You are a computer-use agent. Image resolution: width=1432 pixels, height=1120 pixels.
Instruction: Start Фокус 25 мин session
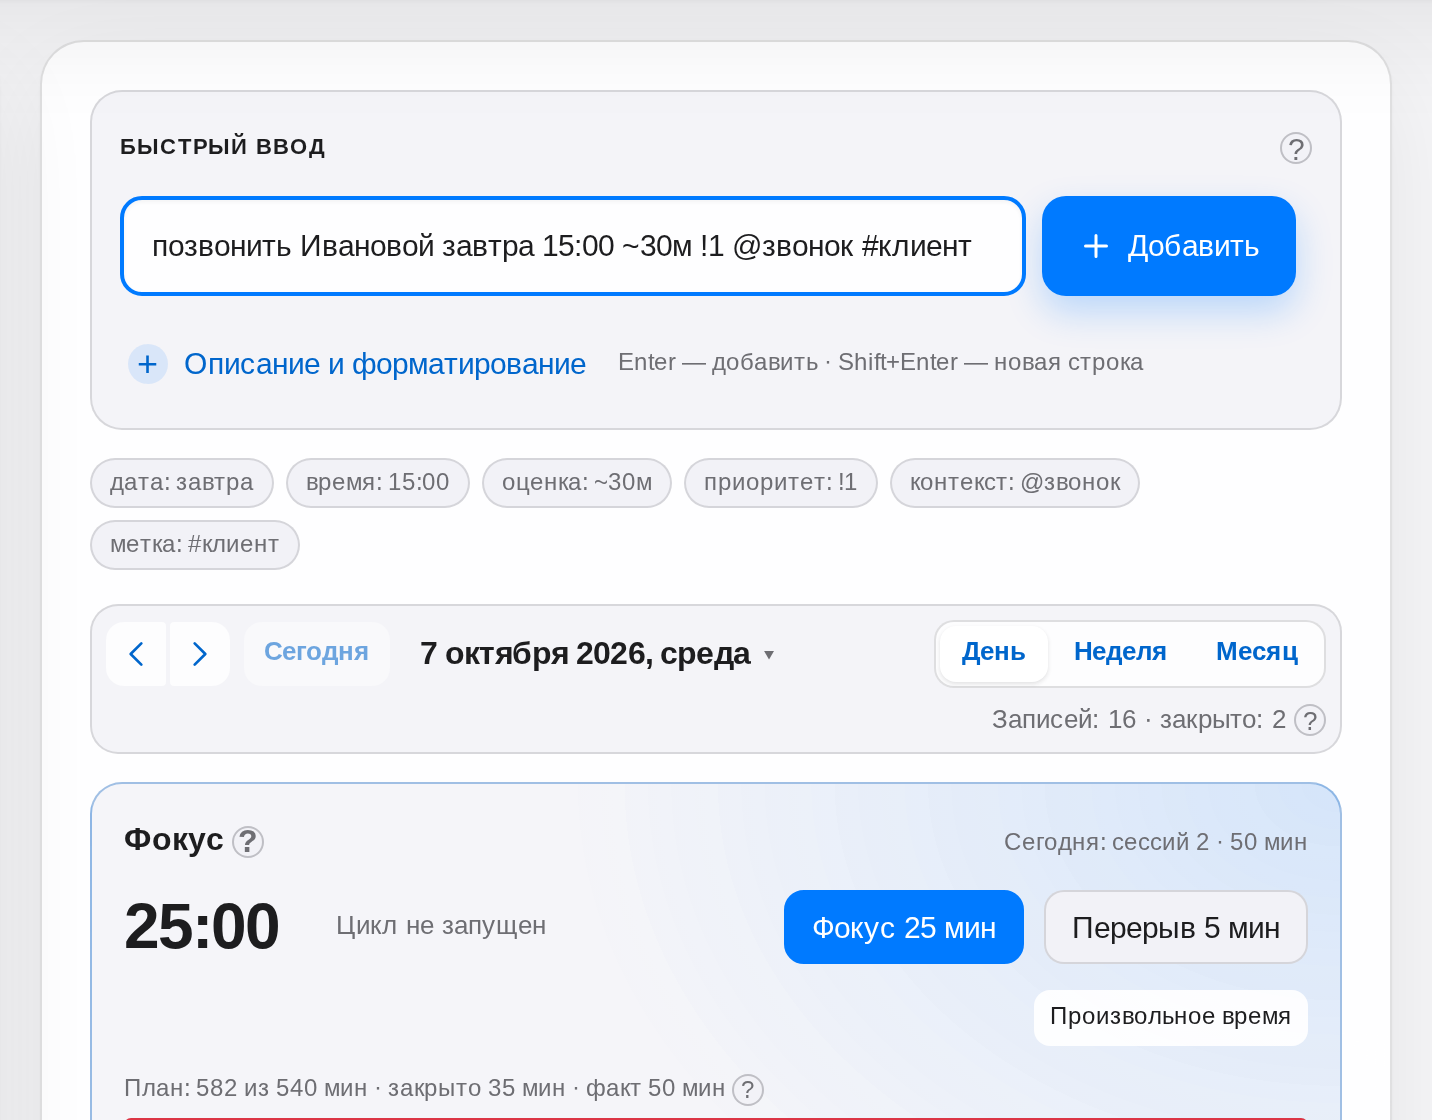click(904, 927)
